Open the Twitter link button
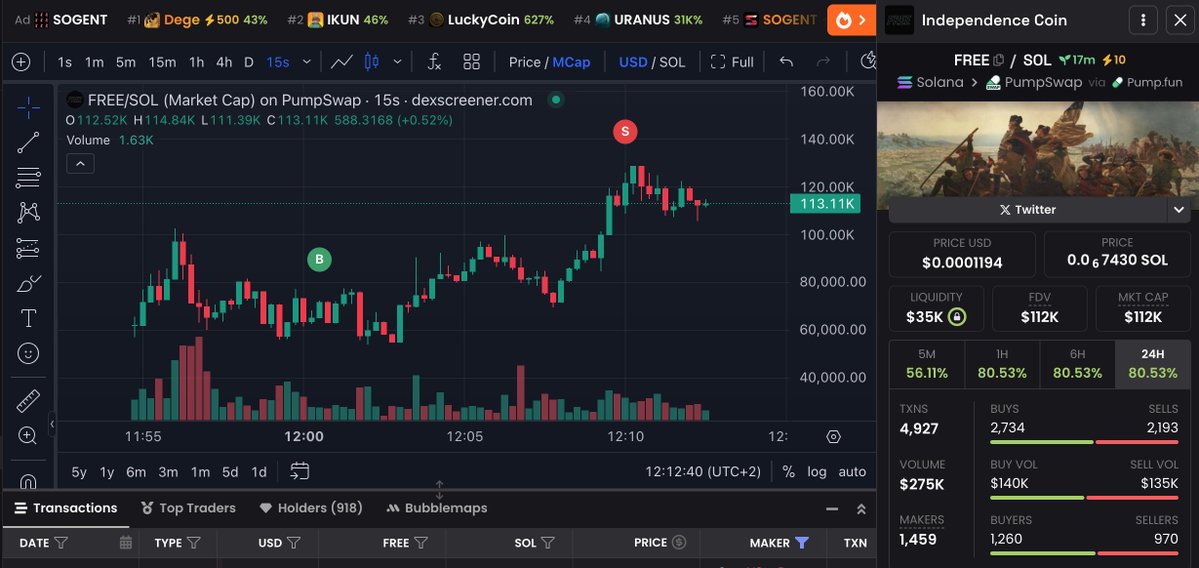Viewport: 1199px width, 568px height. pos(1028,209)
